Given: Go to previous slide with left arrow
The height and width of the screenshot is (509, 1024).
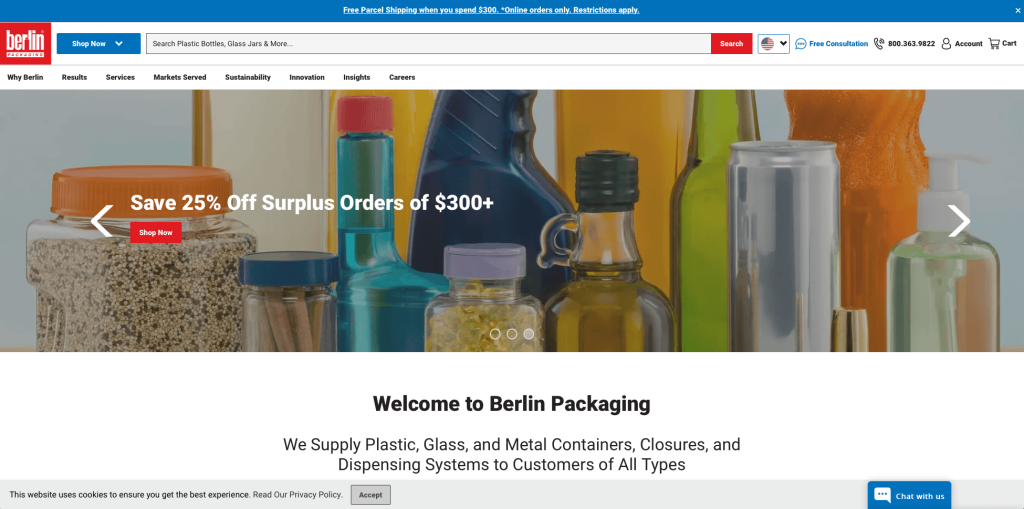Looking at the screenshot, I should 101,221.
